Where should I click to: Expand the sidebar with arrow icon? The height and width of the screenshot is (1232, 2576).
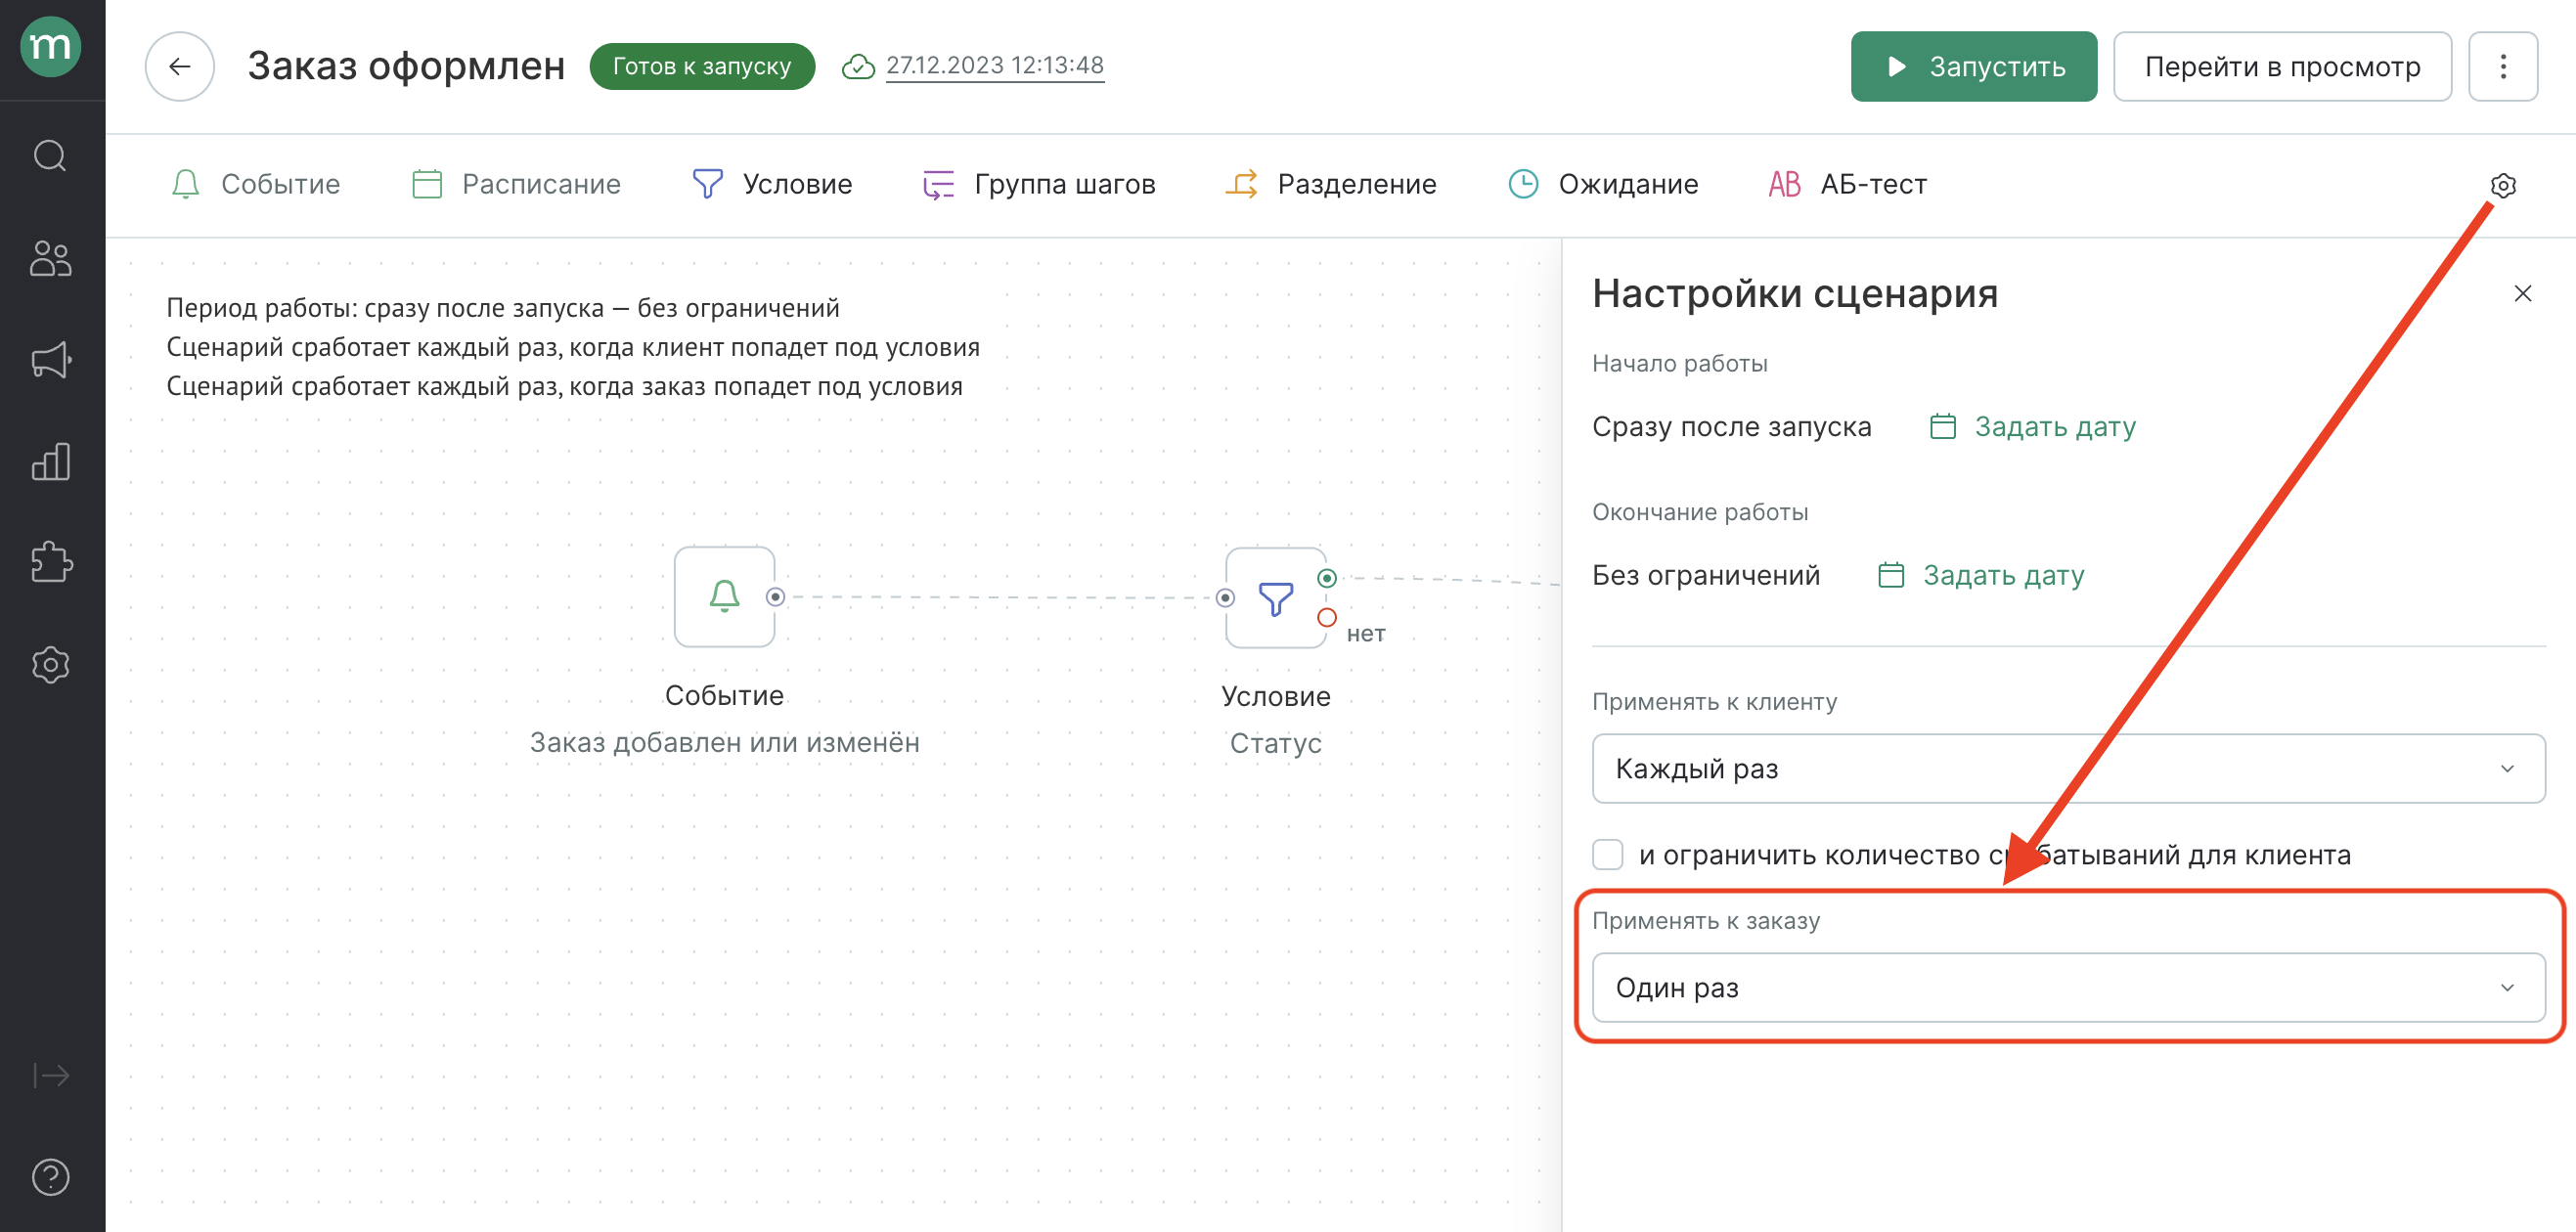[51, 1076]
